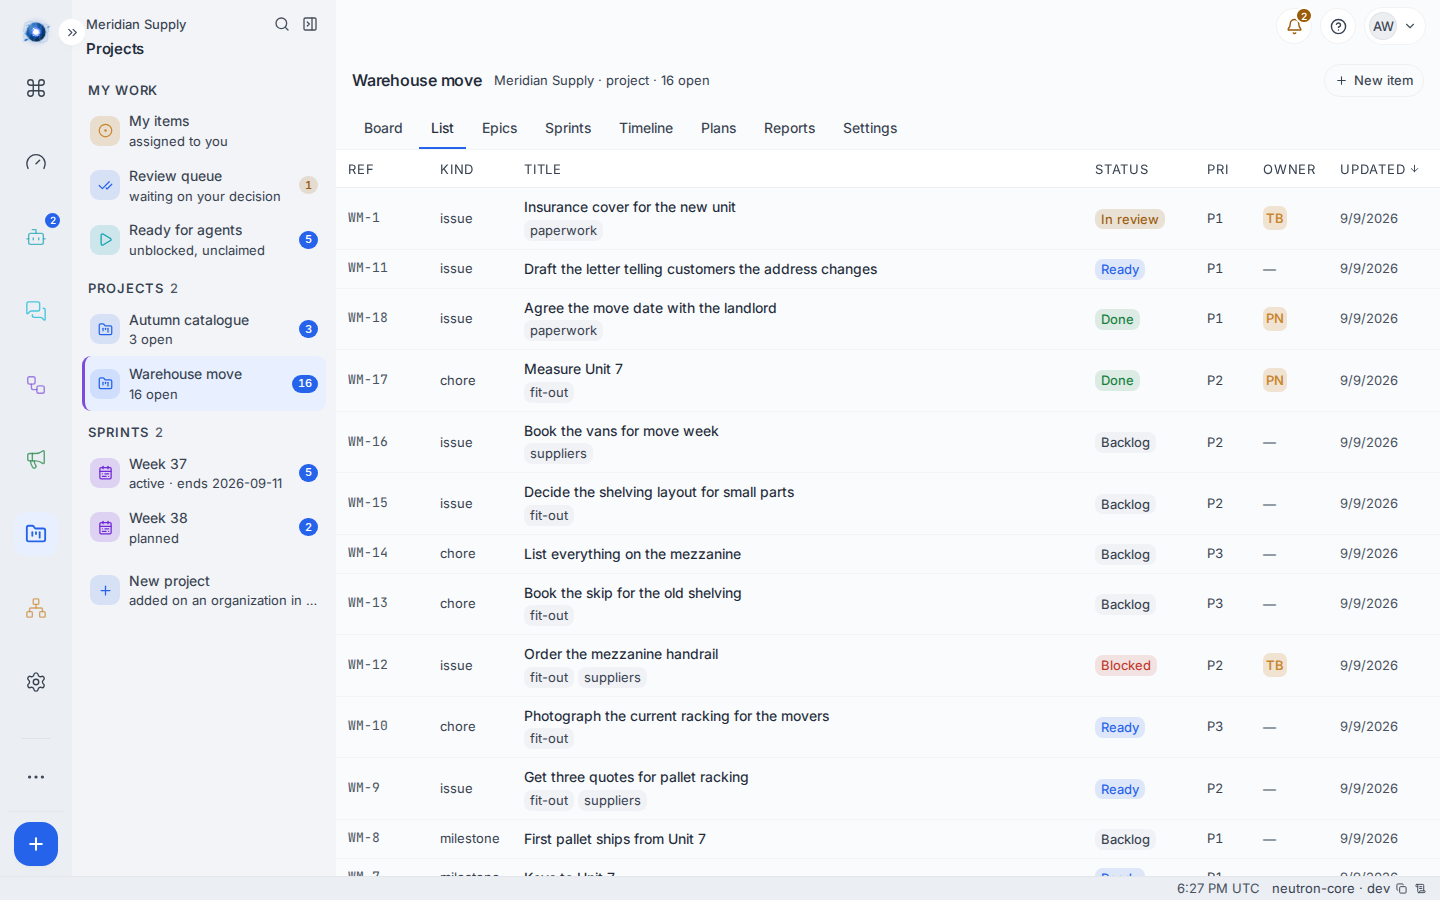Open the organization chart icon in the rail

coord(36,608)
